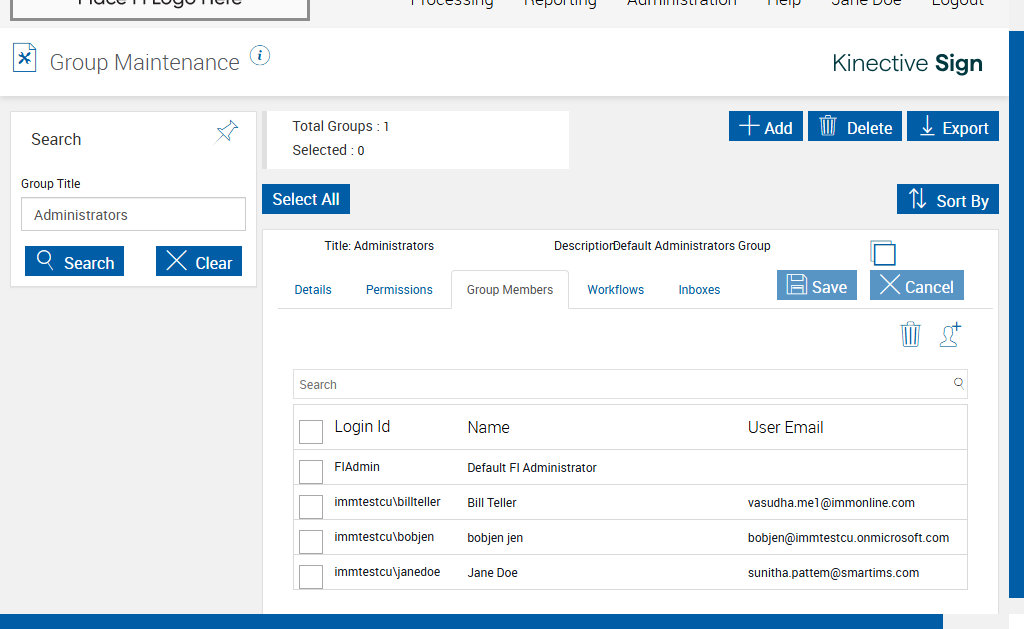Switch to the Inboxes tab
This screenshot has height=629, width=1024.
coord(699,289)
